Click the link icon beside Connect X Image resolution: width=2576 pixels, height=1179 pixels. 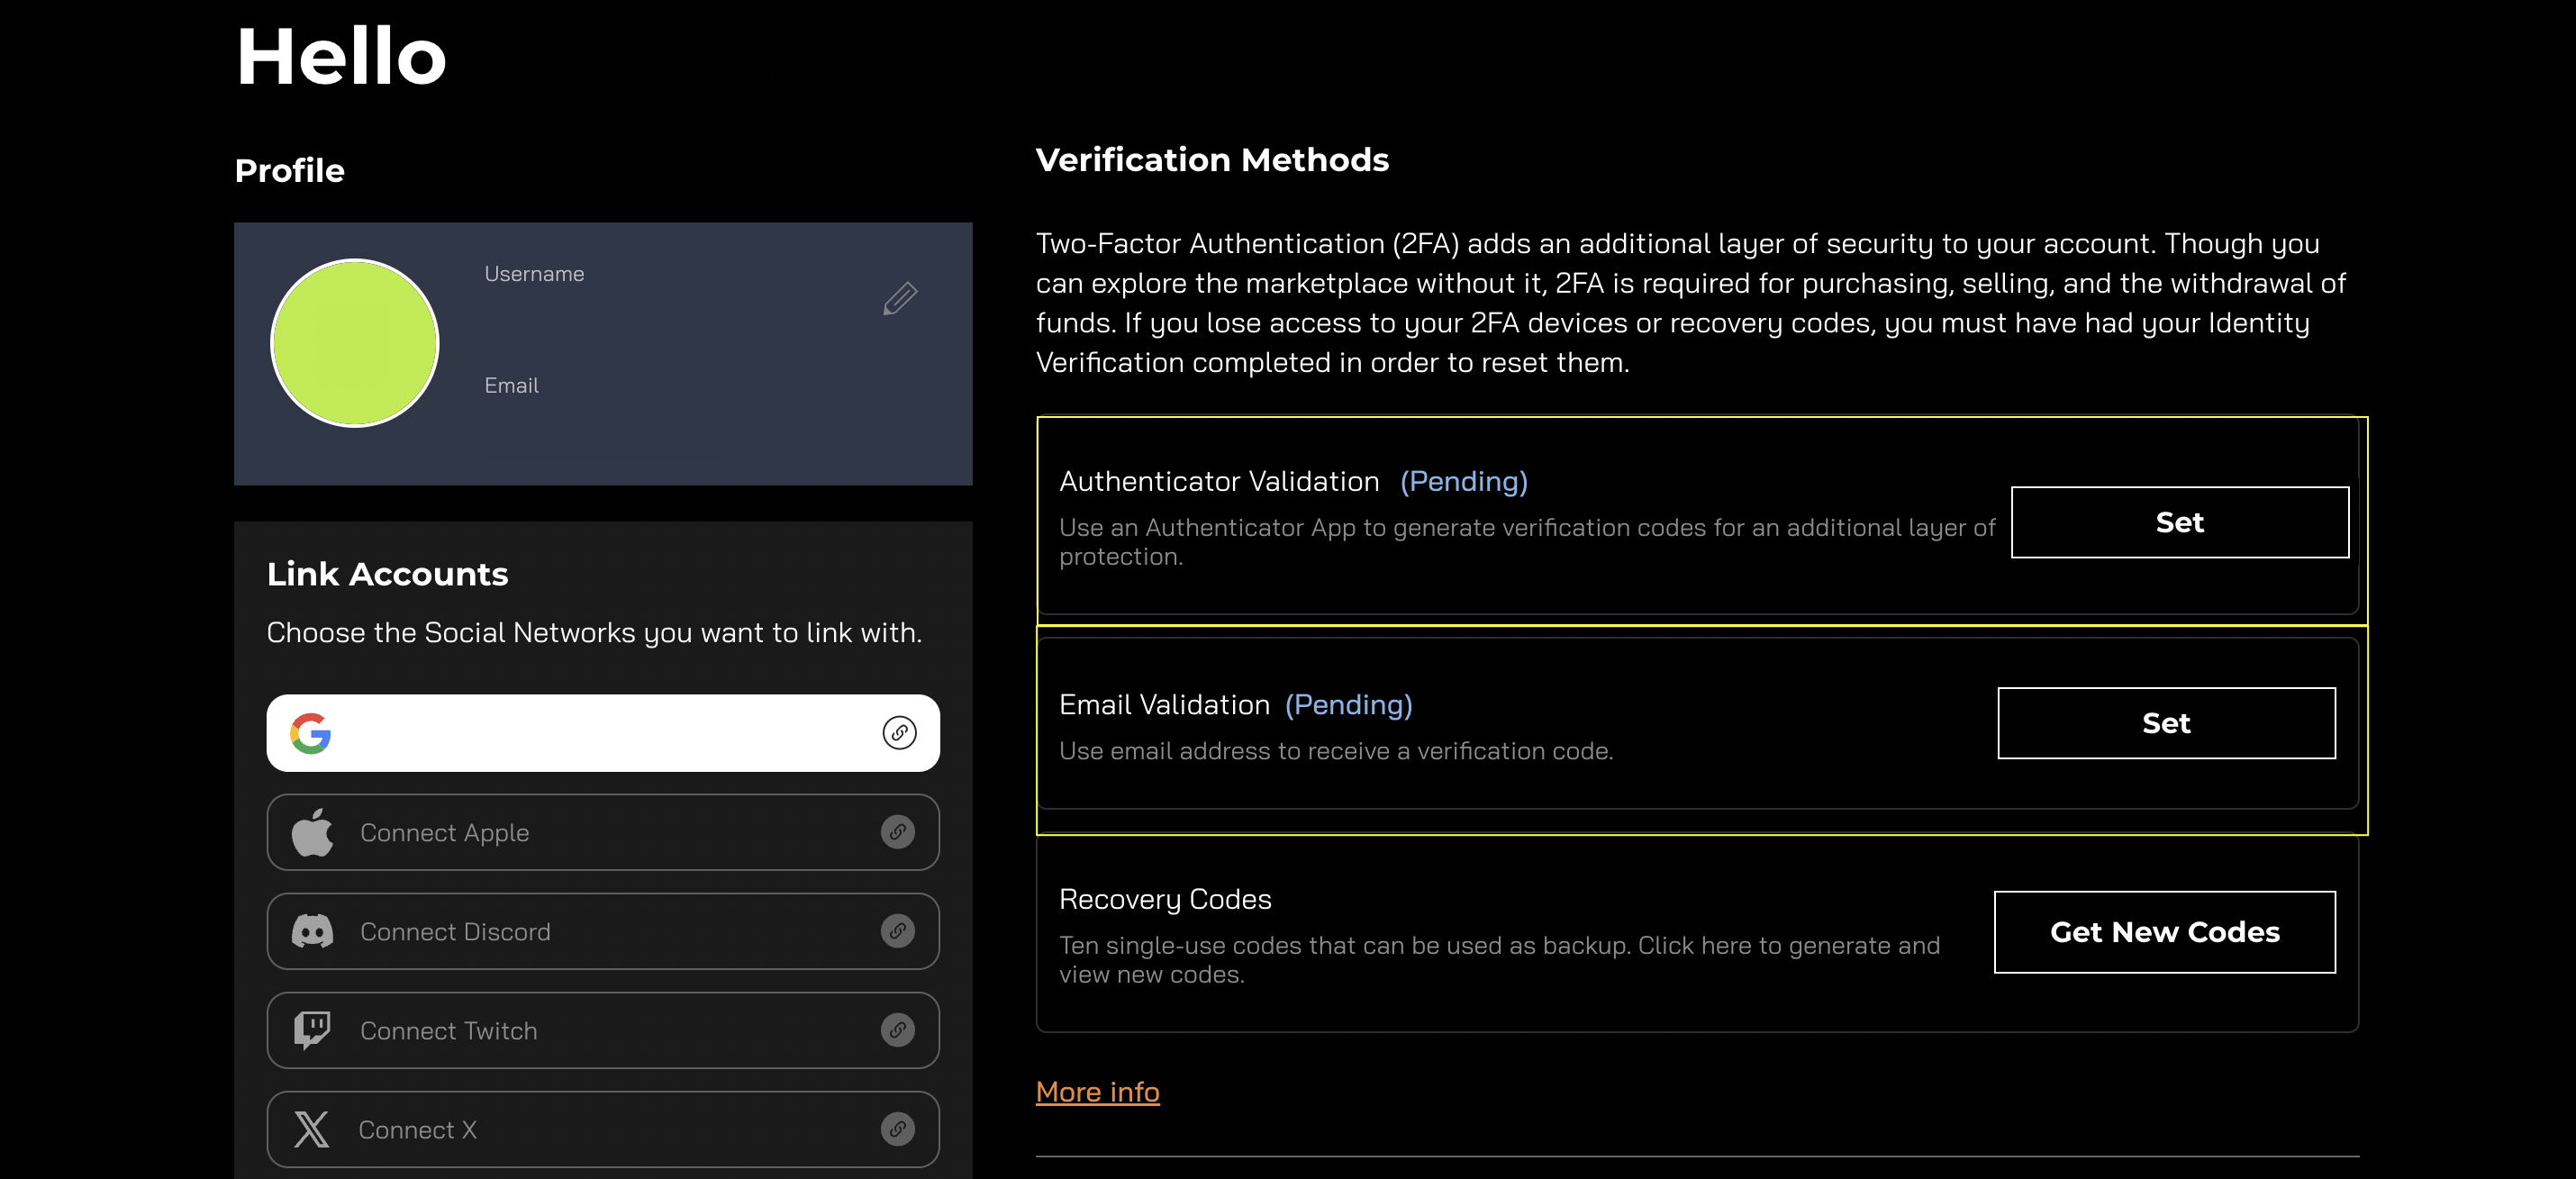898,1129
